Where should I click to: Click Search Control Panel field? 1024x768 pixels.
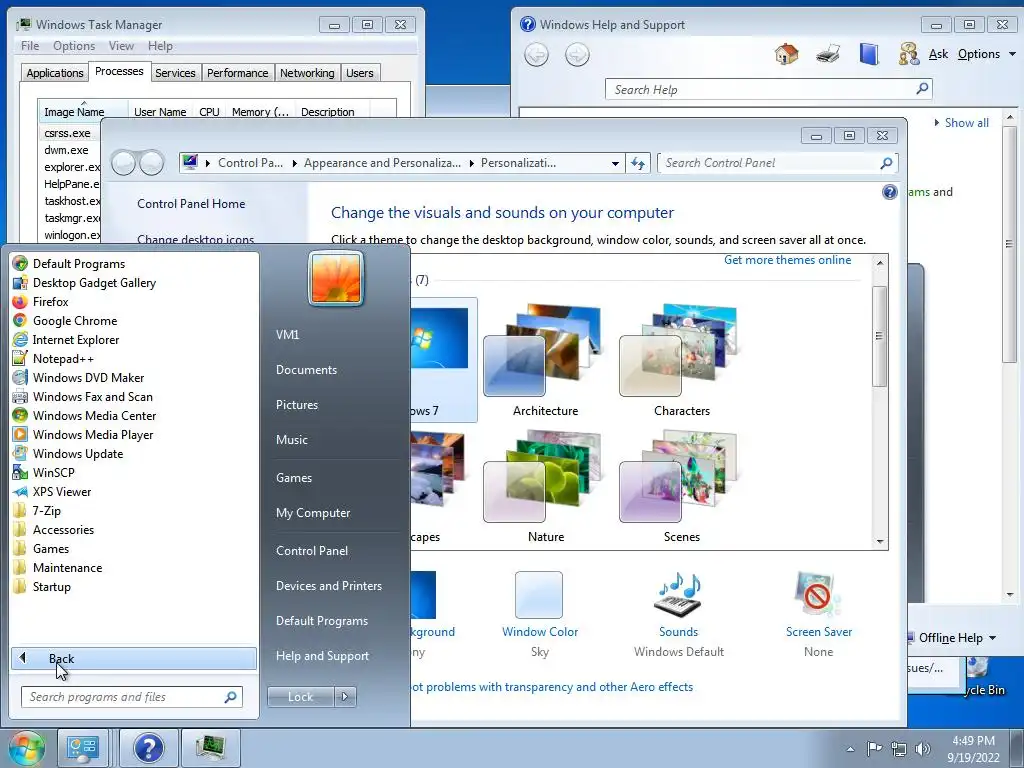pyautogui.click(x=777, y=163)
